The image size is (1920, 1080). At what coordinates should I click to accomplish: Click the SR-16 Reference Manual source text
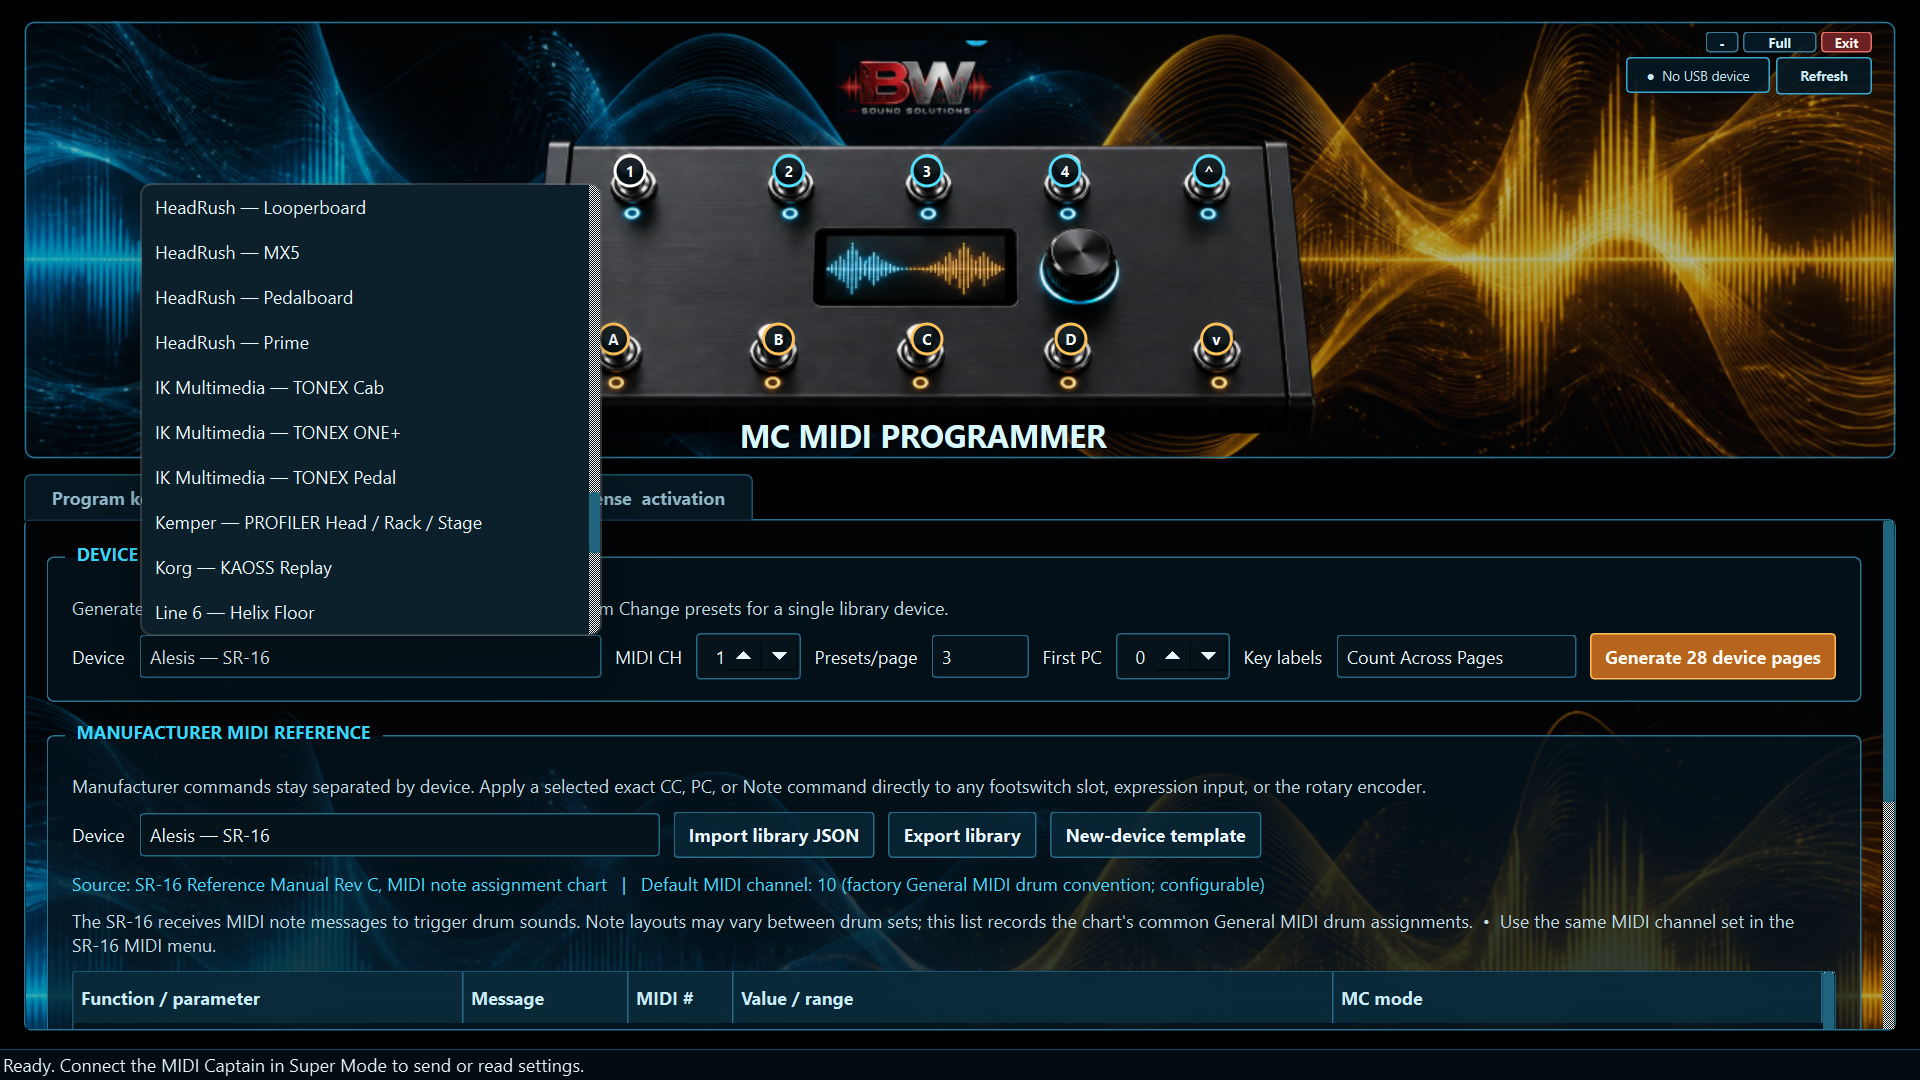pyautogui.click(x=339, y=885)
